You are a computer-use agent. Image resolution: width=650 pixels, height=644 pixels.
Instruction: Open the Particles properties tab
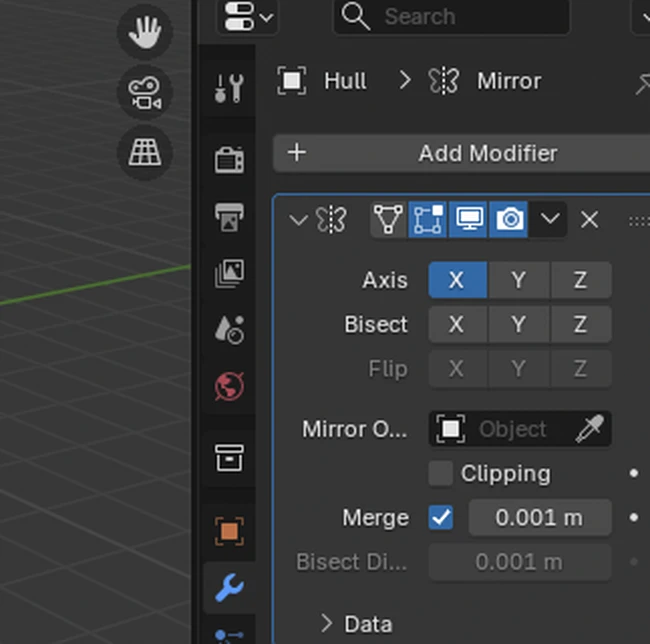coord(229,636)
